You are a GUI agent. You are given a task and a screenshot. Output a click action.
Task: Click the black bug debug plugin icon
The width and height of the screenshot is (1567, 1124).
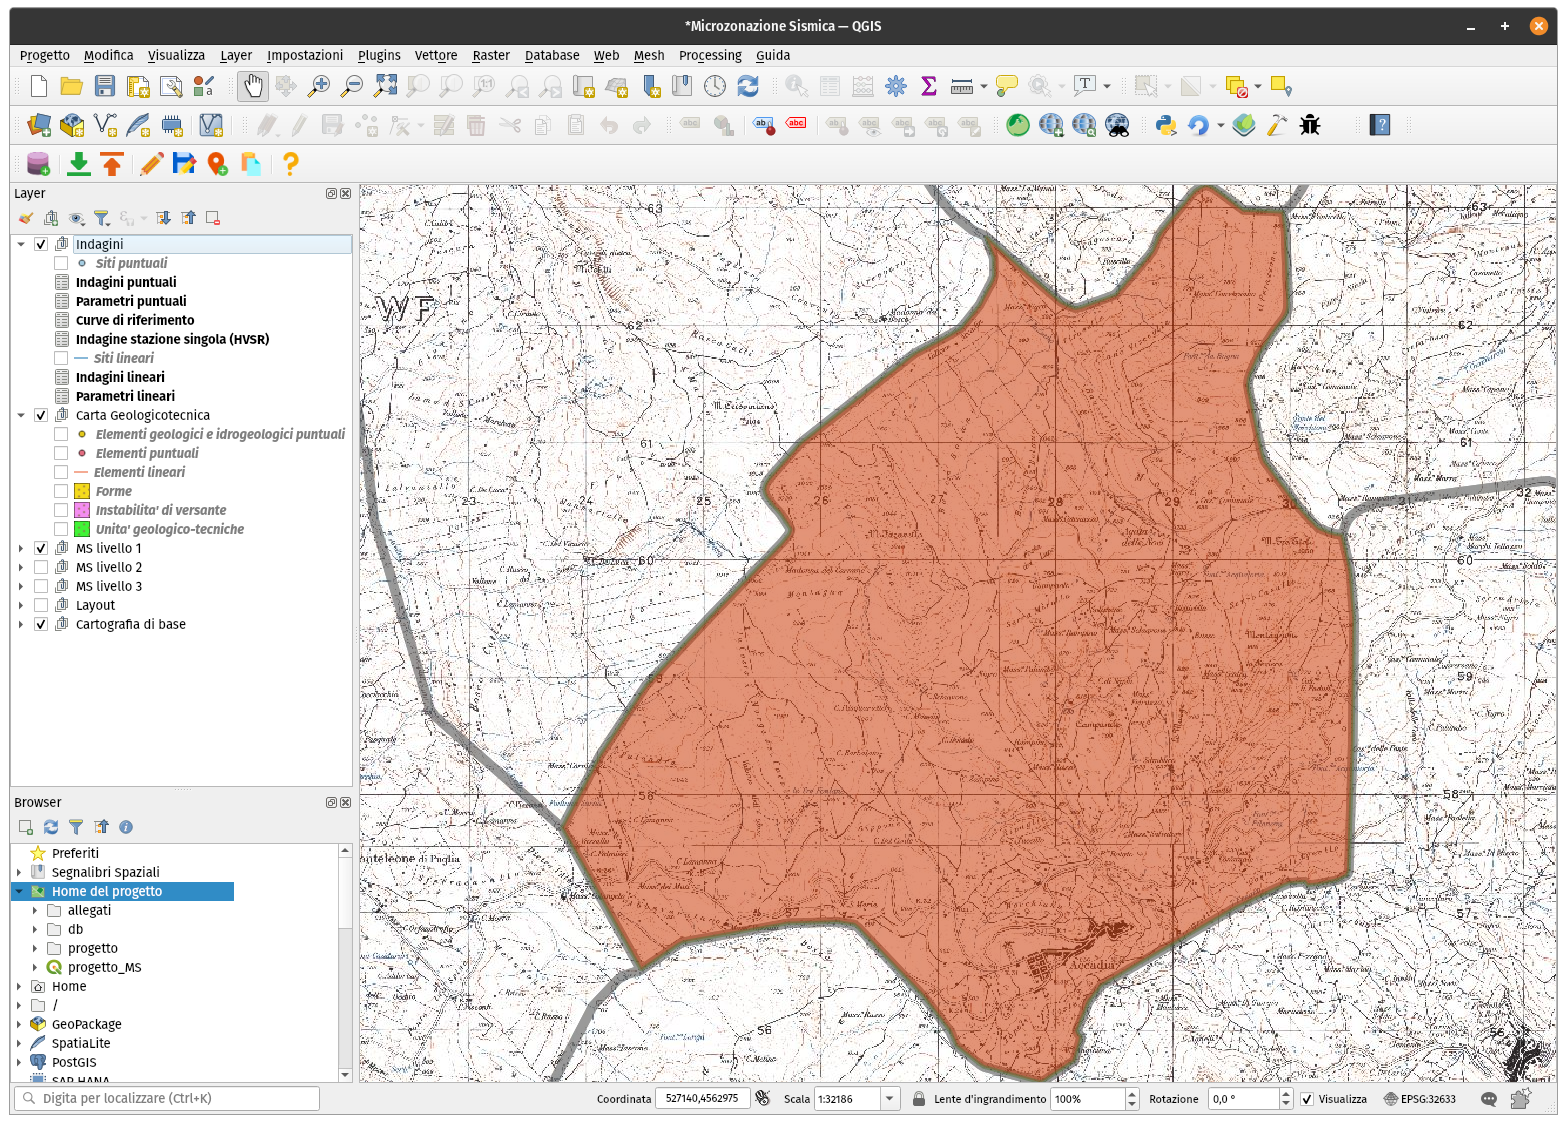[x=1310, y=125]
